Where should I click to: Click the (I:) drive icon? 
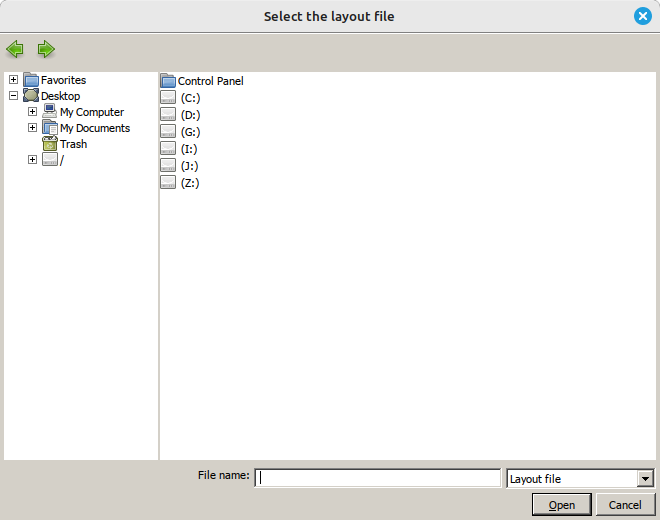click(x=168, y=148)
